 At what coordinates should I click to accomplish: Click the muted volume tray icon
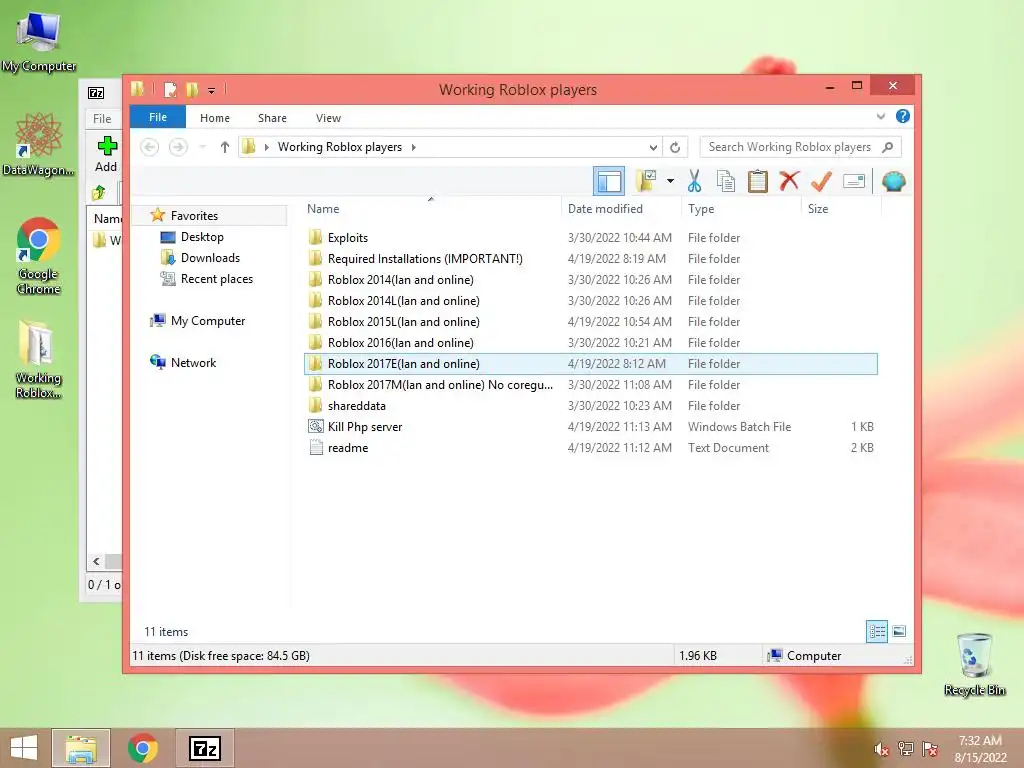pos(881,749)
